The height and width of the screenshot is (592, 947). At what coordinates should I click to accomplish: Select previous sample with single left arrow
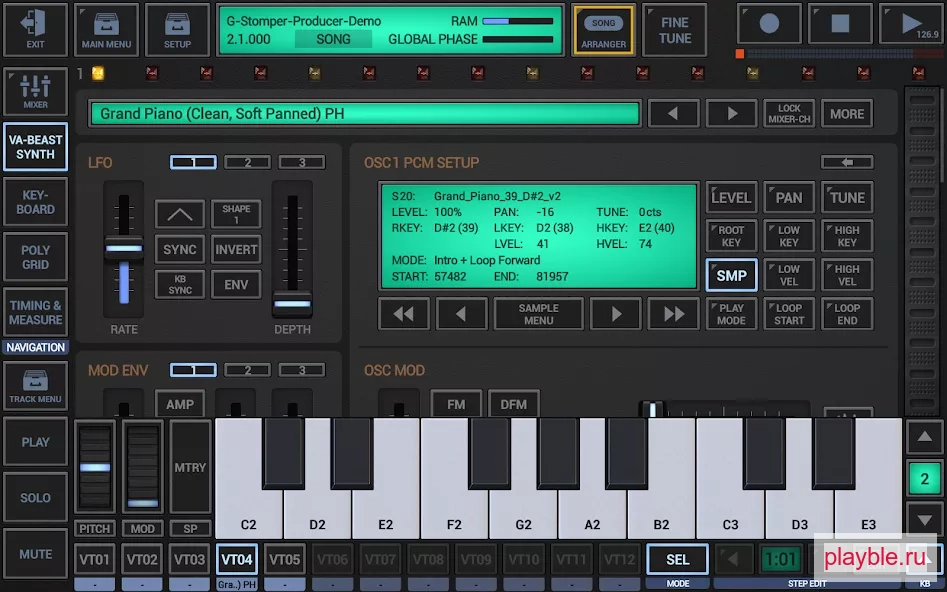461,314
